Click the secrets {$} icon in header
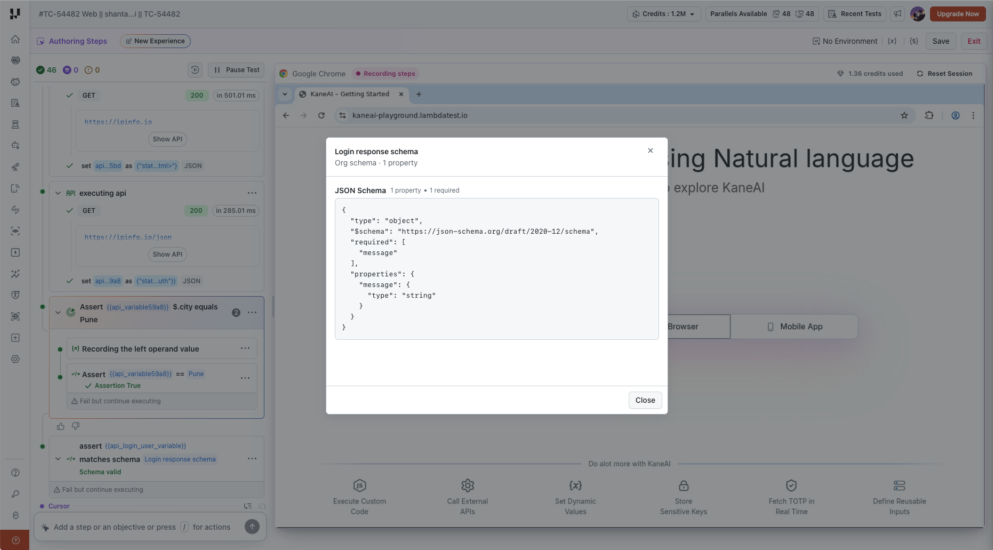The height and width of the screenshot is (550, 993). (x=914, y=41)
